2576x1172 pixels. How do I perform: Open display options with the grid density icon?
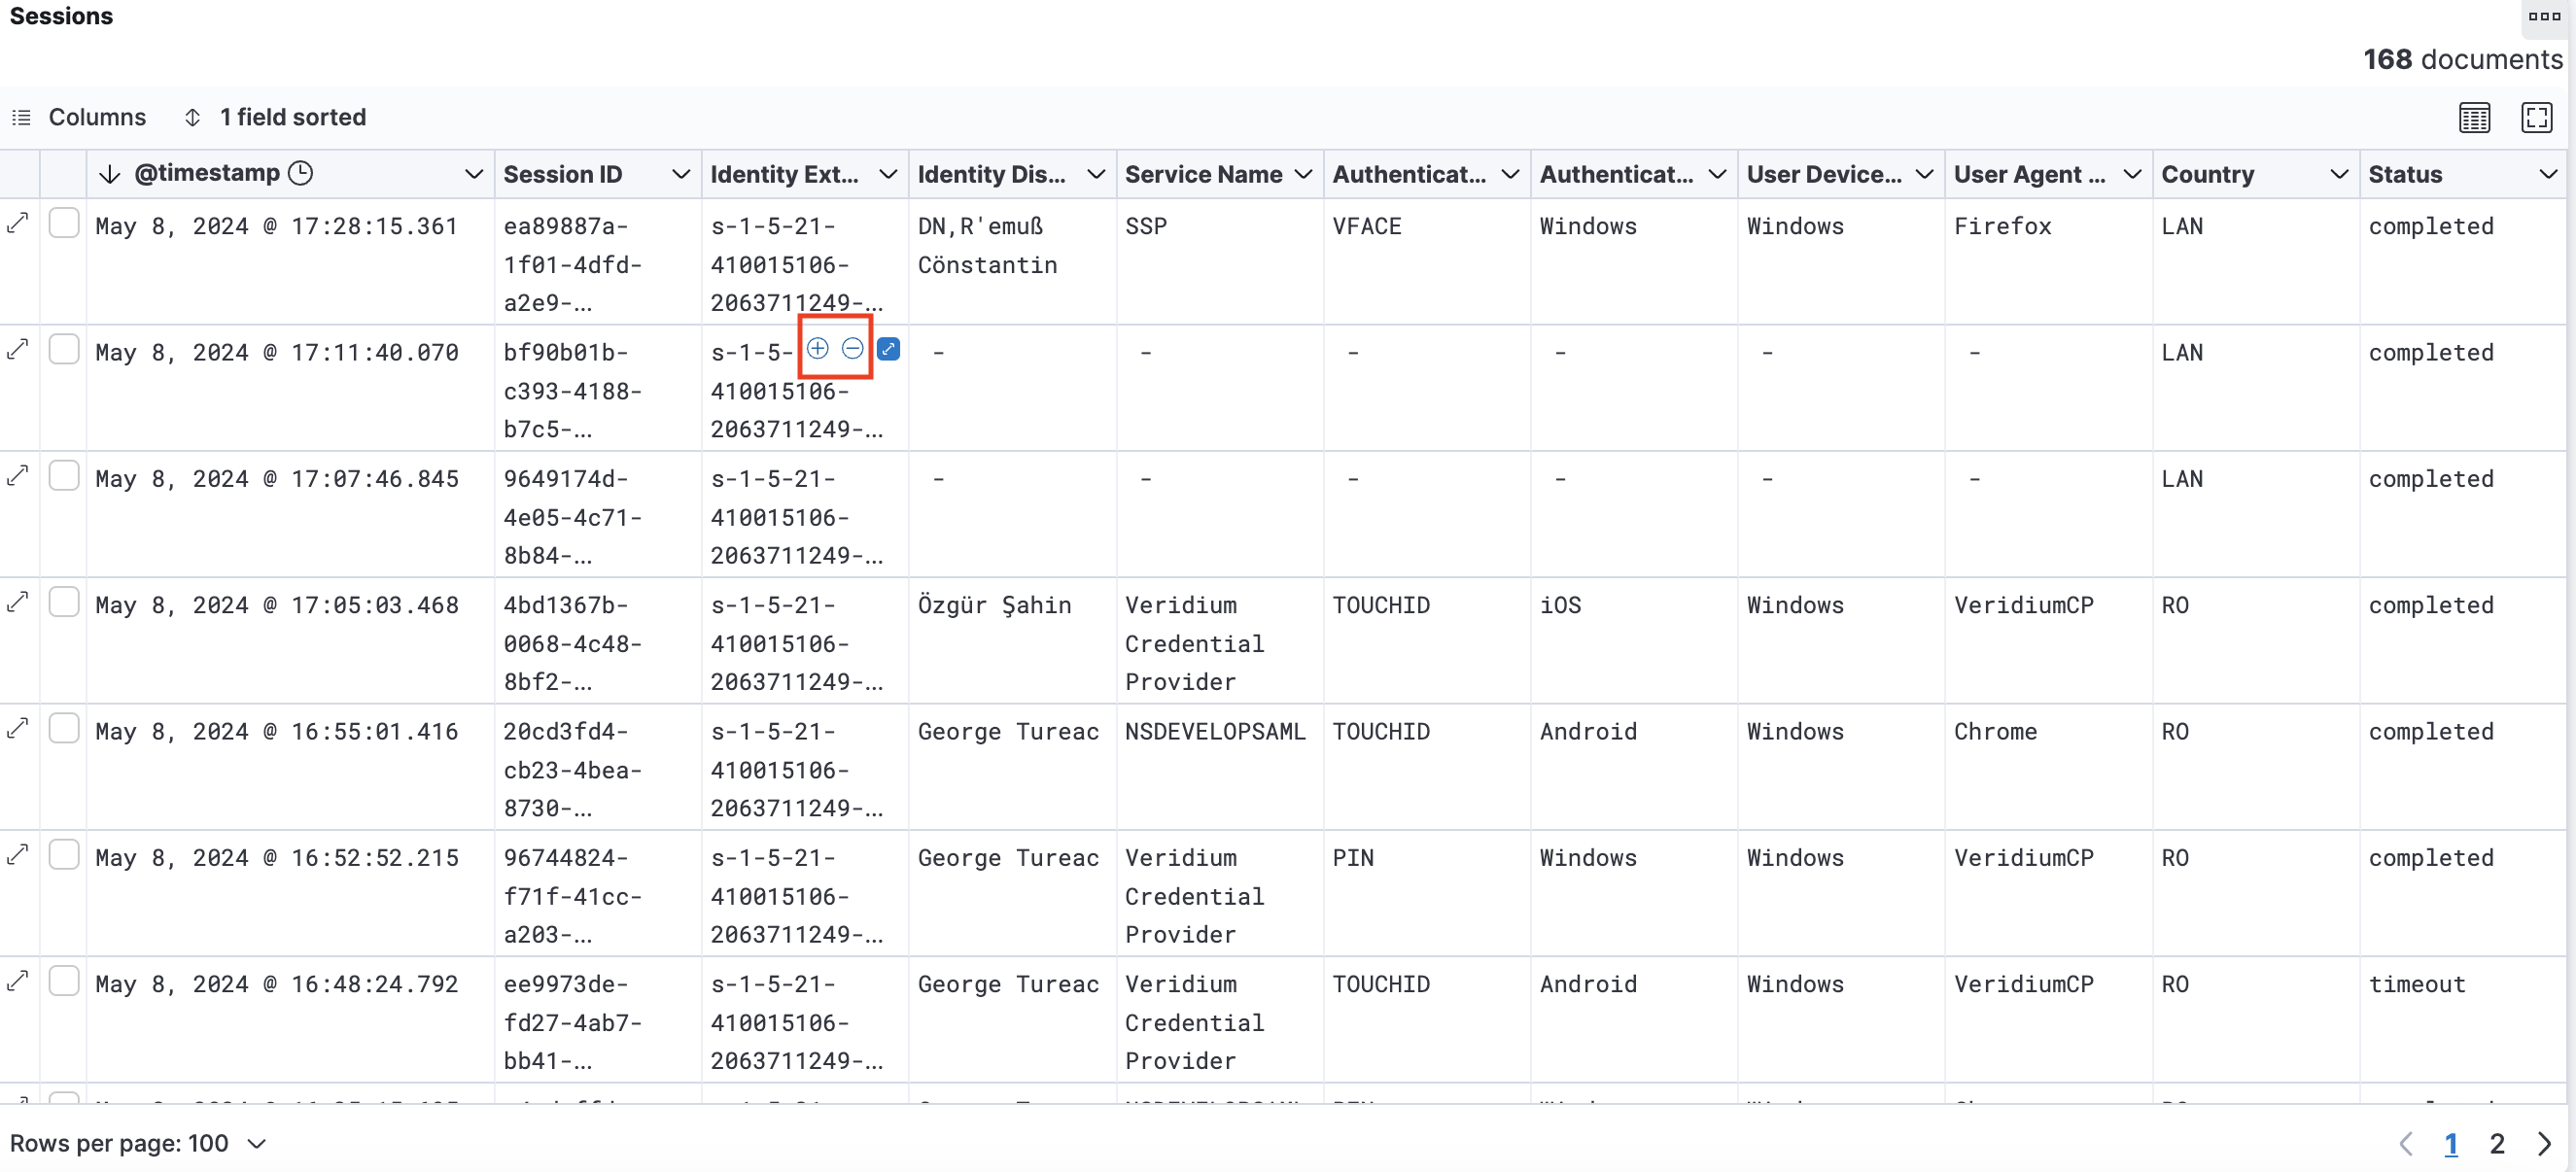tap(2475, 117)
